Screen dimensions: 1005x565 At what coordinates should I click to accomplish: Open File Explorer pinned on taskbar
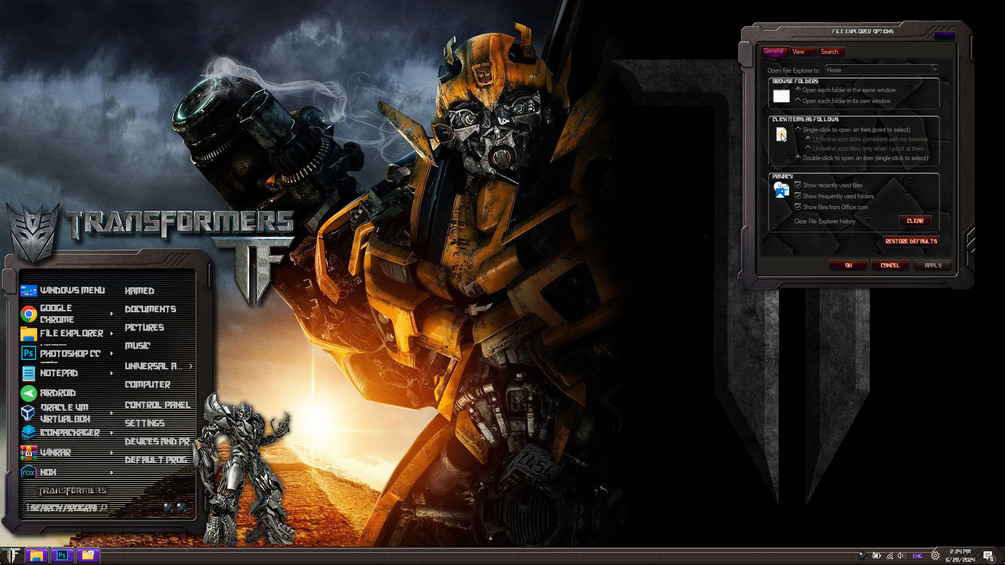click(37, 555)
